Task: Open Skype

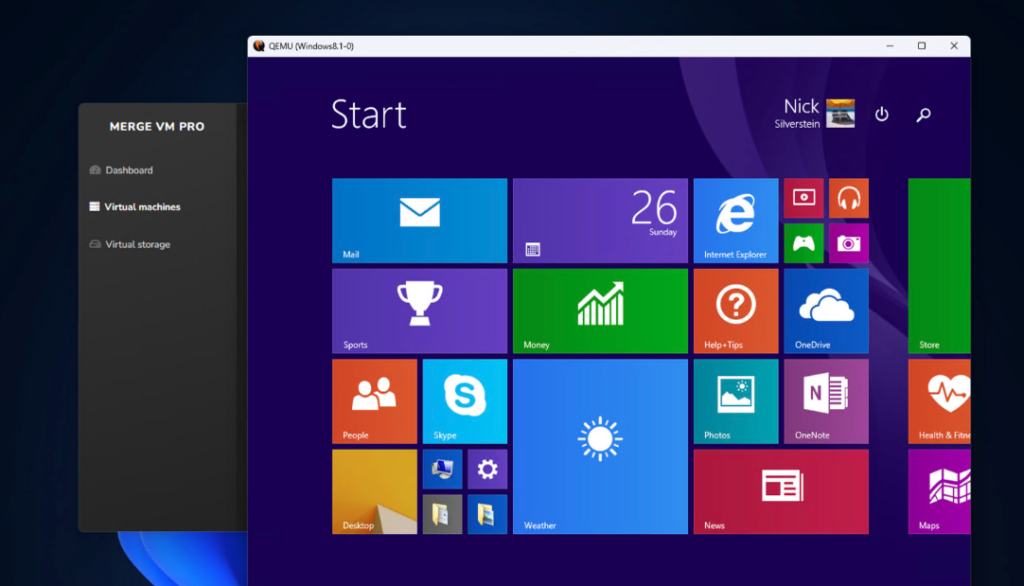Action: pos(464,400)
